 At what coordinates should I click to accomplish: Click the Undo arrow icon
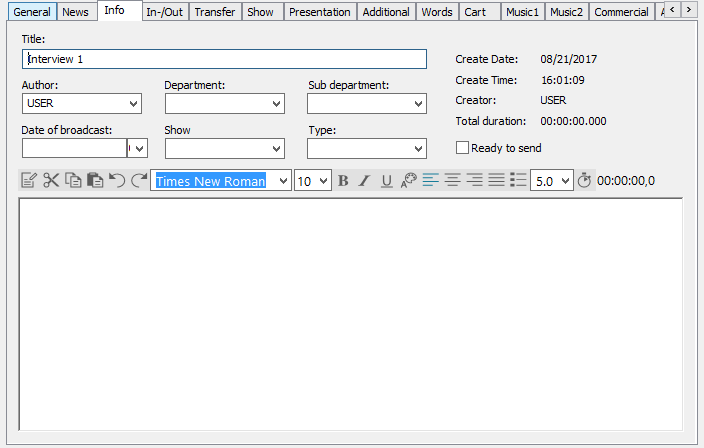117,181
